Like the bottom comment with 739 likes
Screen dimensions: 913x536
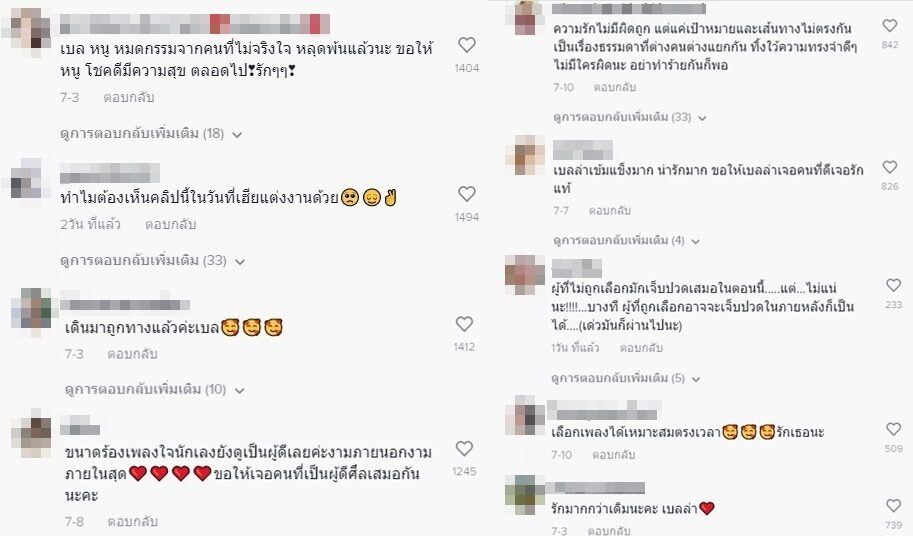pos(893,505)
